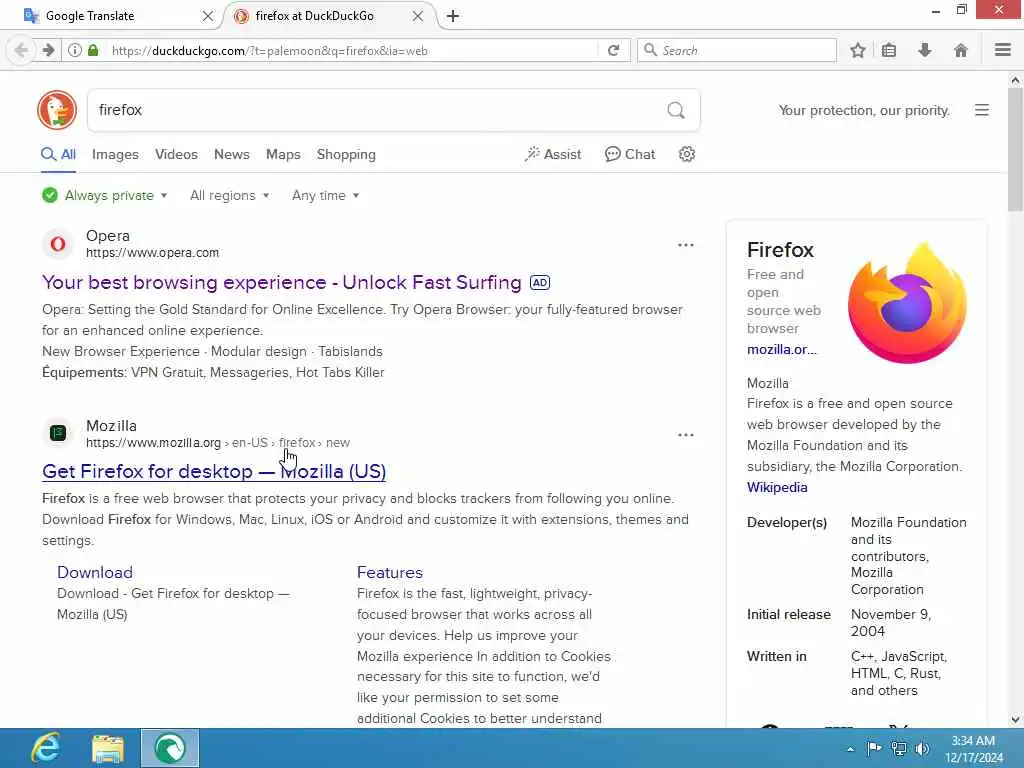
Task: Click the DuckDuckGo logo
Action: pos(57,110)
